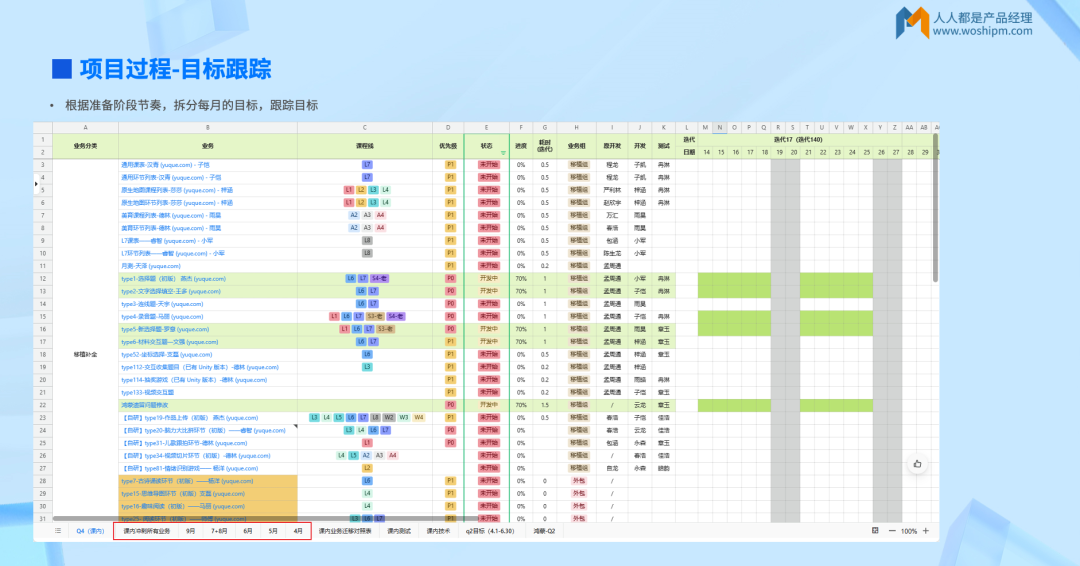Open the 100% zoom level dropdown
1080x566 pixels.
(x=909, y=531)
